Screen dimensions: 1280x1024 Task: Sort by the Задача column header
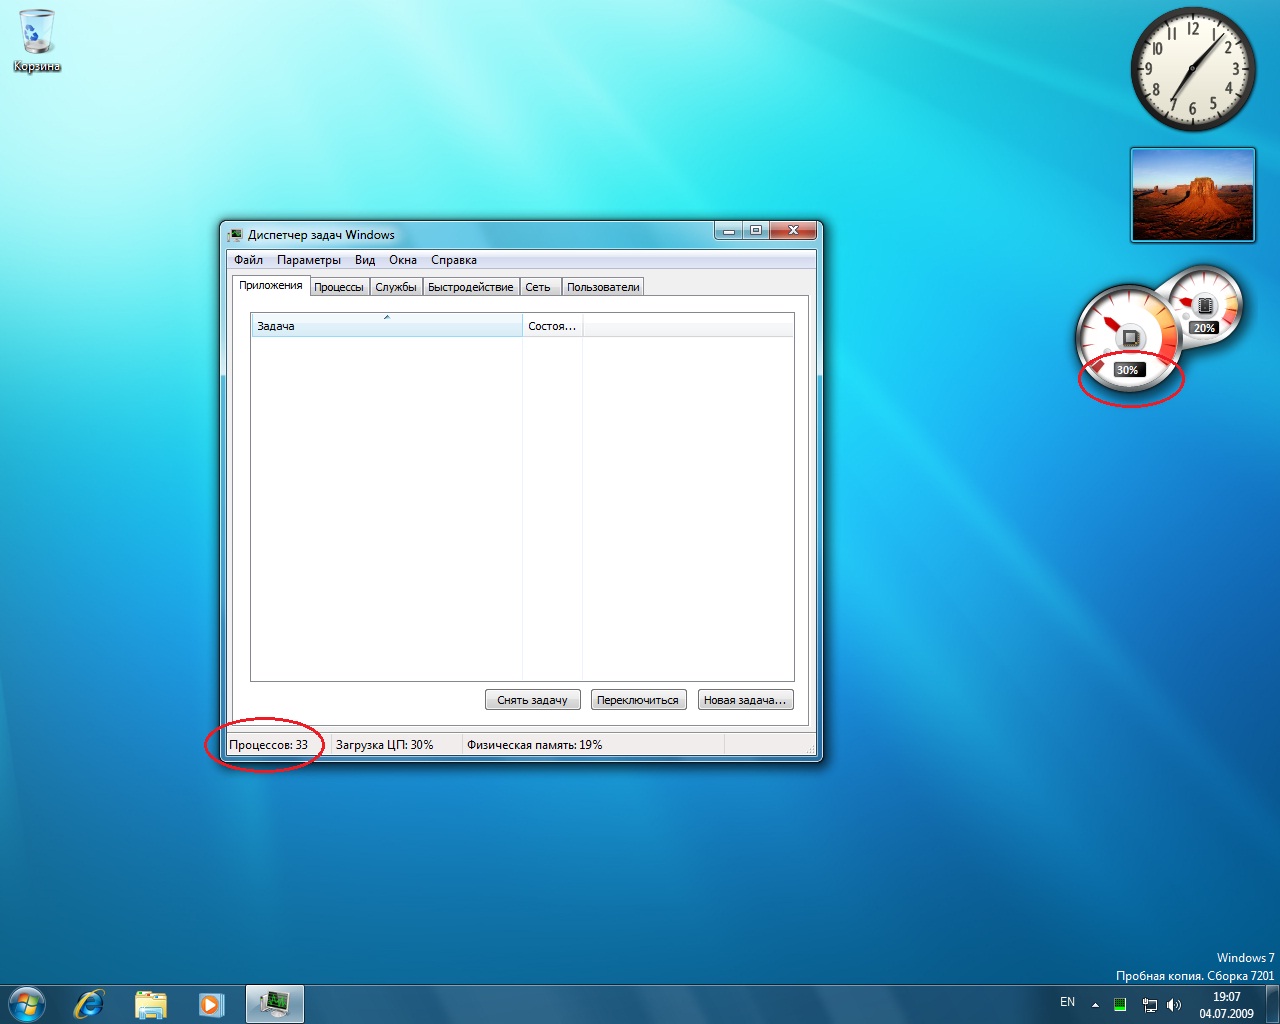coord(386,326)
